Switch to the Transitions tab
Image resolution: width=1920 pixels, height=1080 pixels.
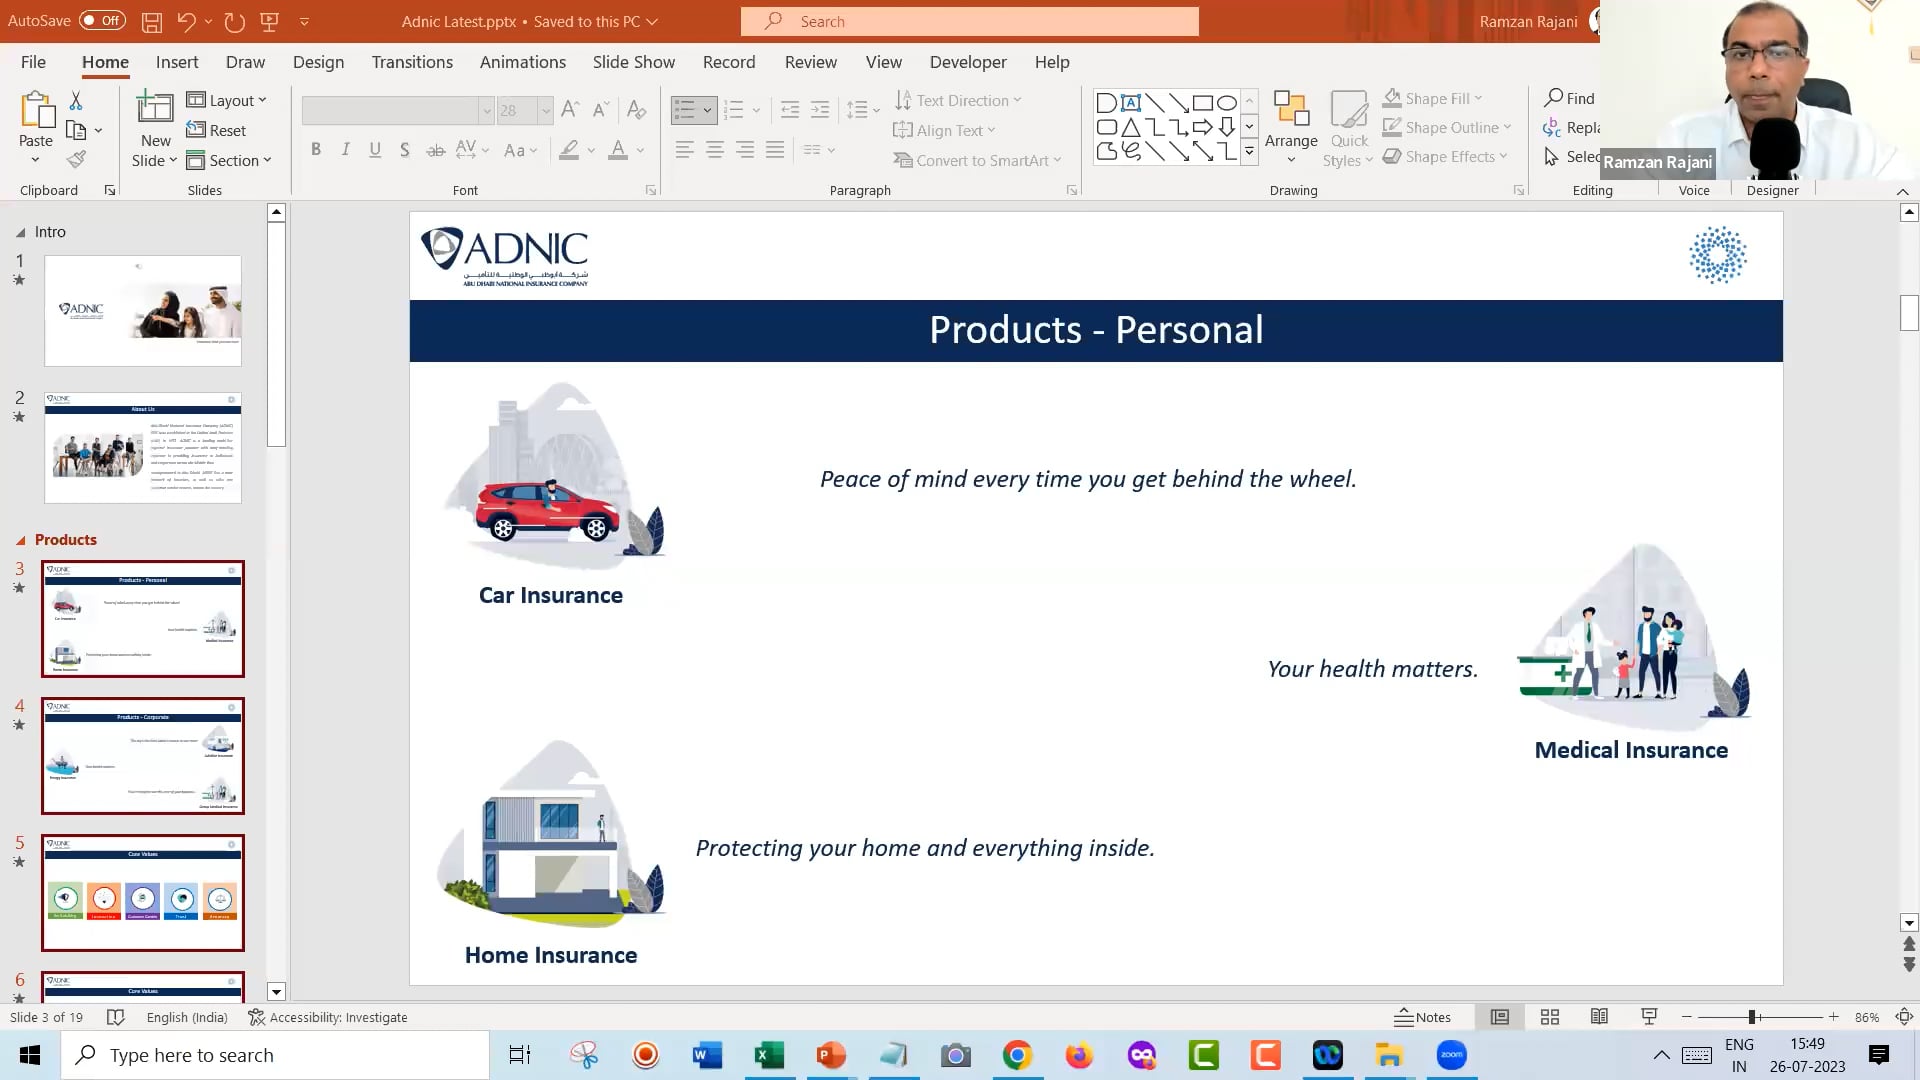(x=412, y=62)
